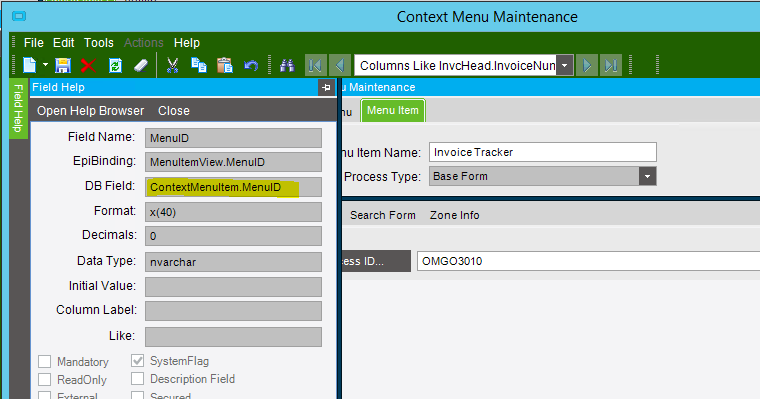Click the Initial Value field
The height and width of the screenshot is (399, 760).
point(233,287)
